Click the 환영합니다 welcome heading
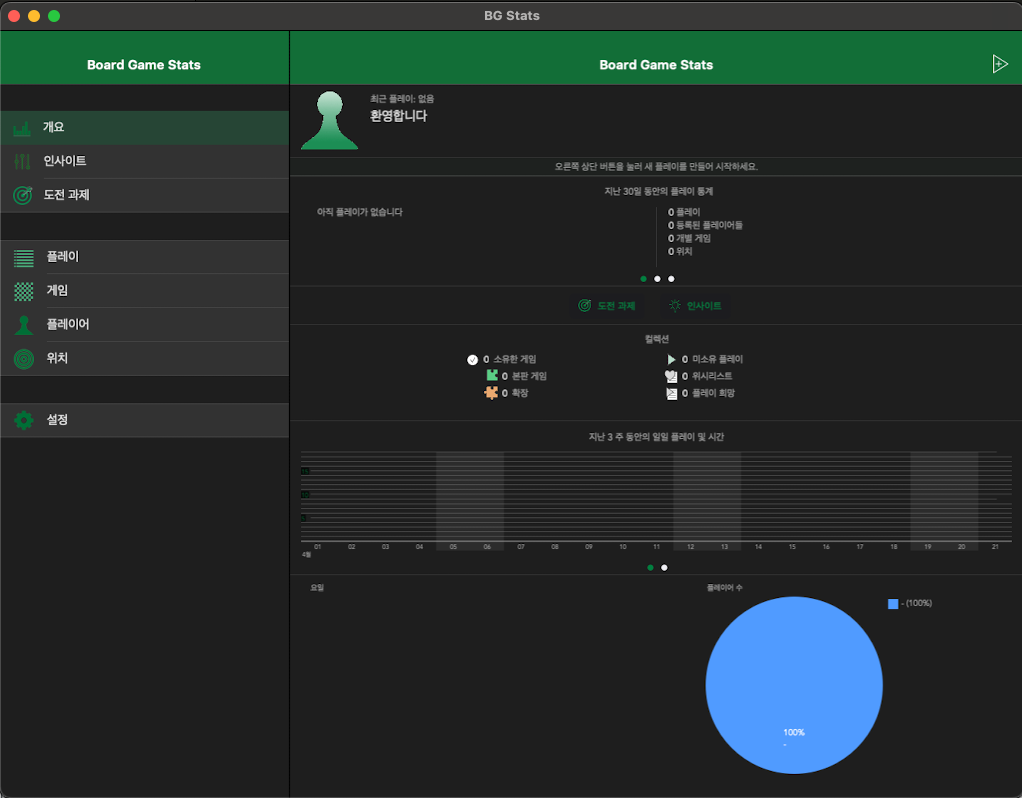Screen dimensions: 1022x798 point(398,116)
